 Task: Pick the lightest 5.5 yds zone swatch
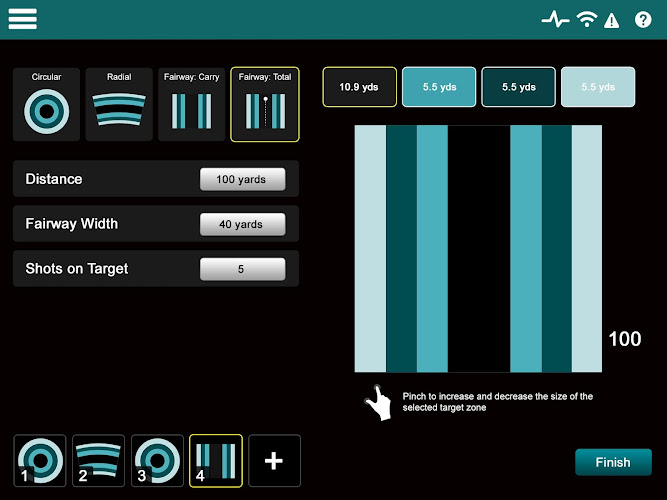pyautogui.click(x=598, y=87)
